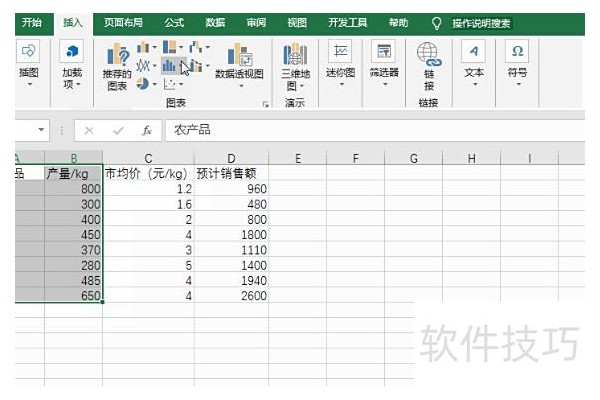The width and height of the screenshot is (600, 400).
Task: Click the 市均价(元/kg) header cell
Action: pos(148,173)
